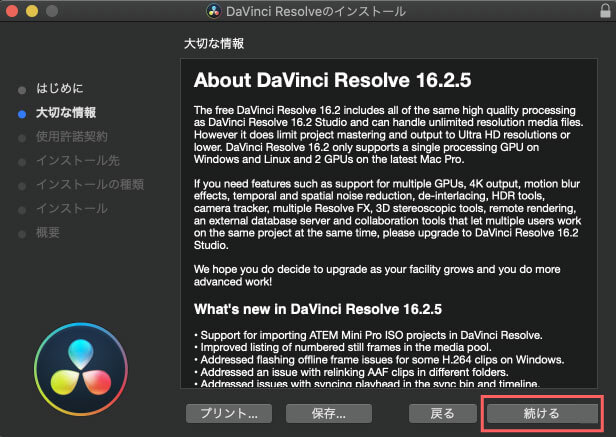The image size is (616, 437).
Task: Click the large DaVinci Resolve logo
Action: pos(81,369)
